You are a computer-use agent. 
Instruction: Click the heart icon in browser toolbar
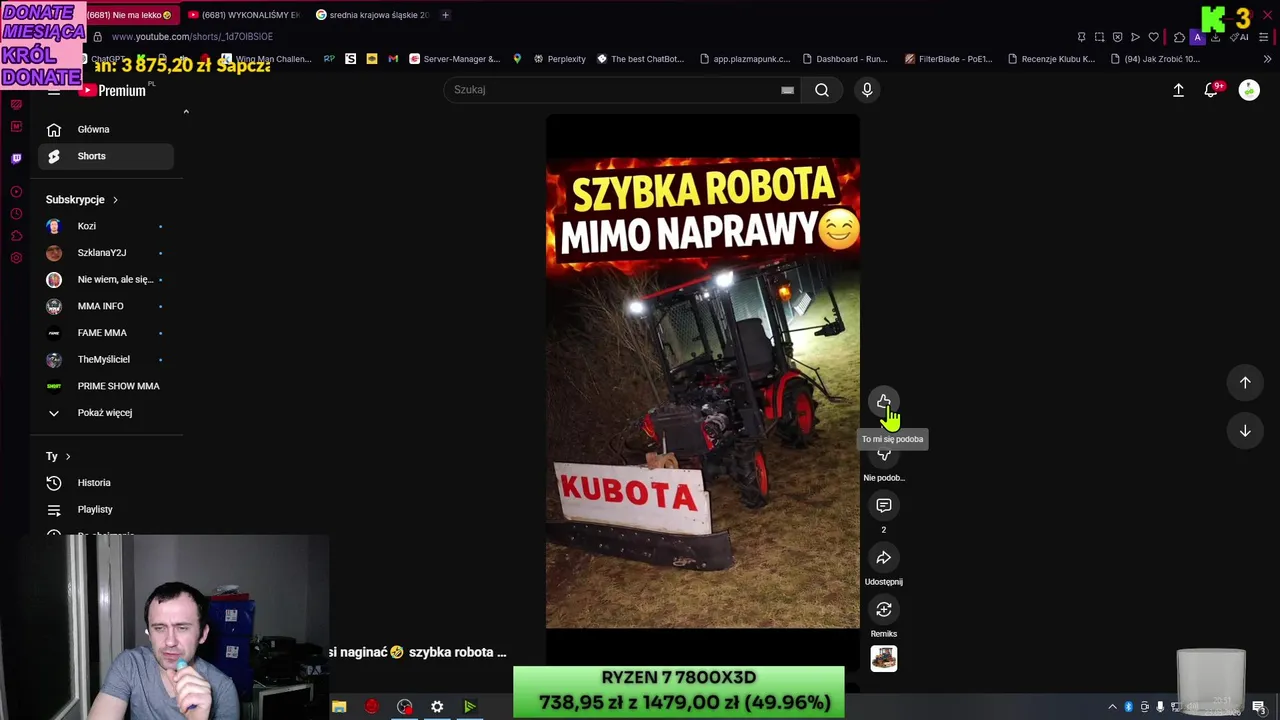(1153, 37)
